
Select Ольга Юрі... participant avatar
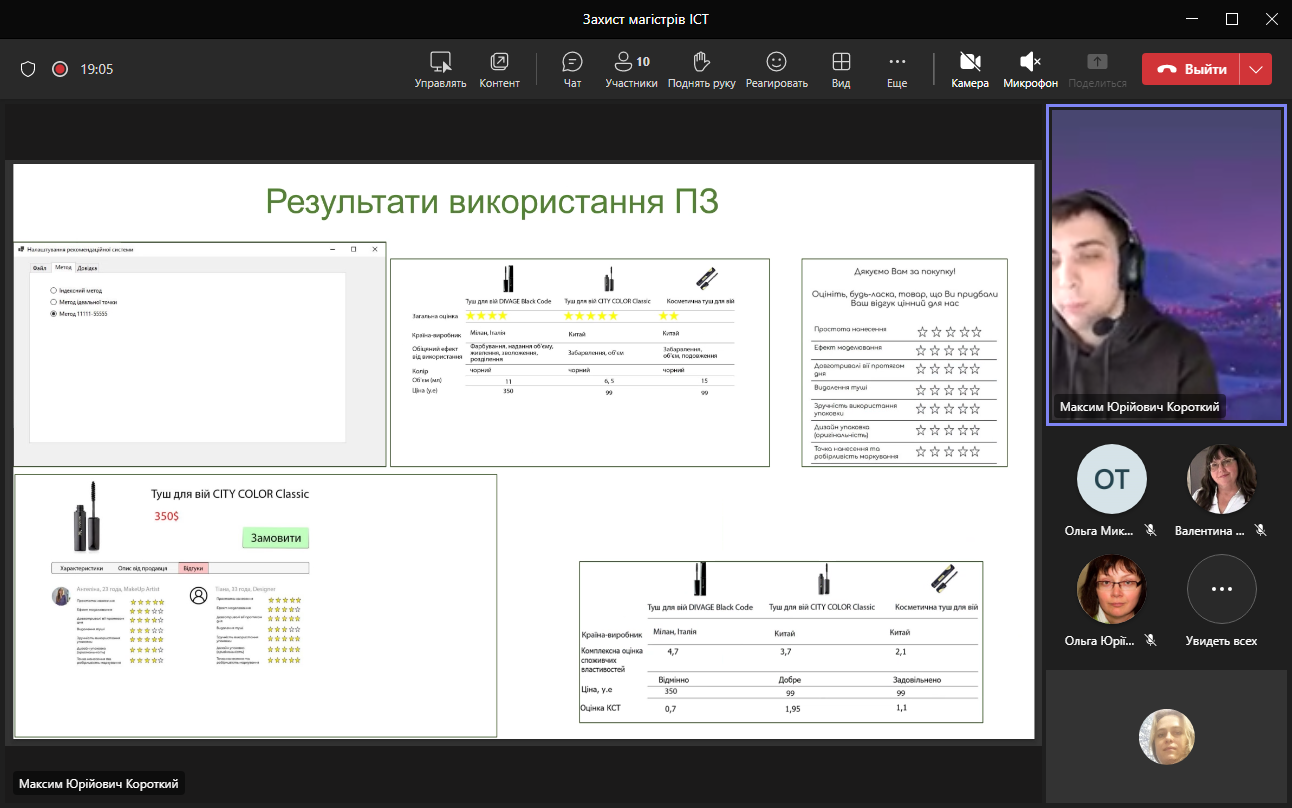(x=1111, y=589)
